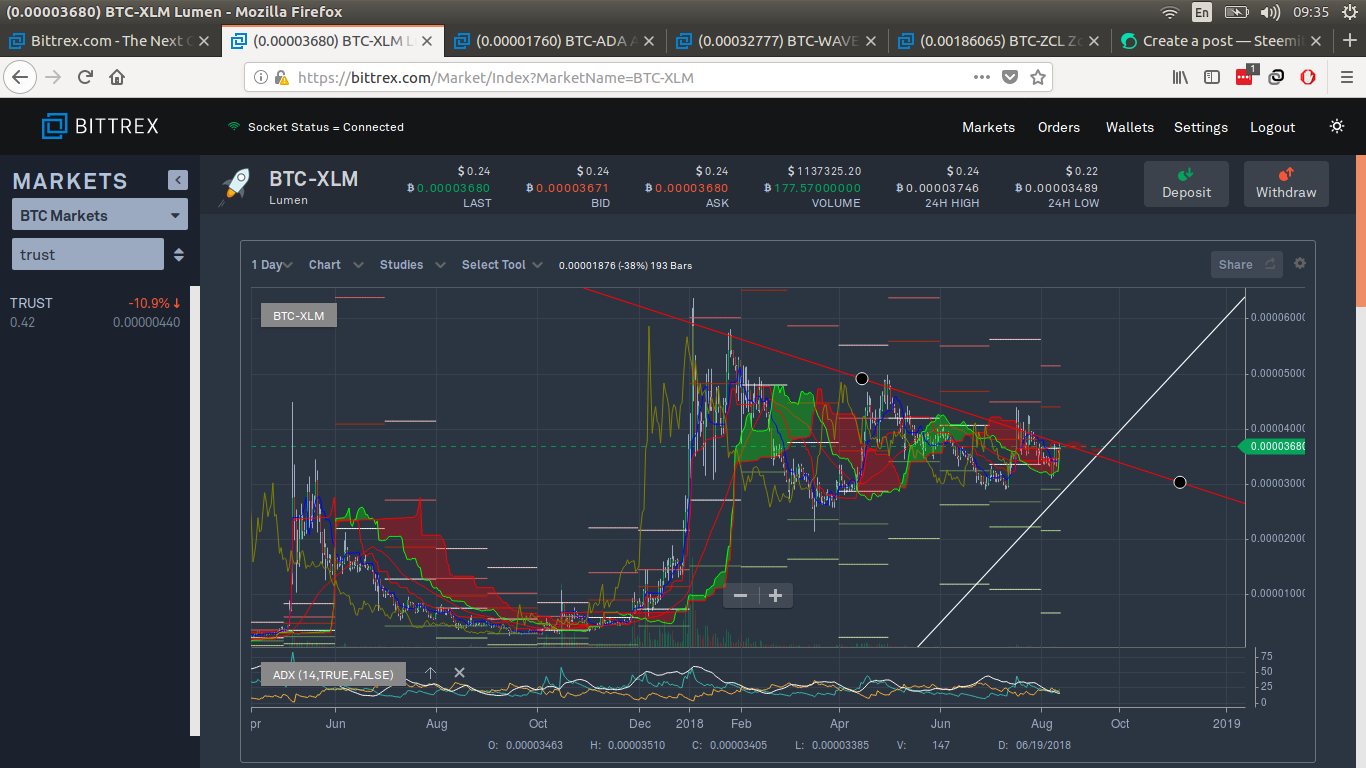Image resolution: width=1366 pixels, height=768 pixels.
Task: Open the BTC Markets dropdown
Action: [100, 215]
